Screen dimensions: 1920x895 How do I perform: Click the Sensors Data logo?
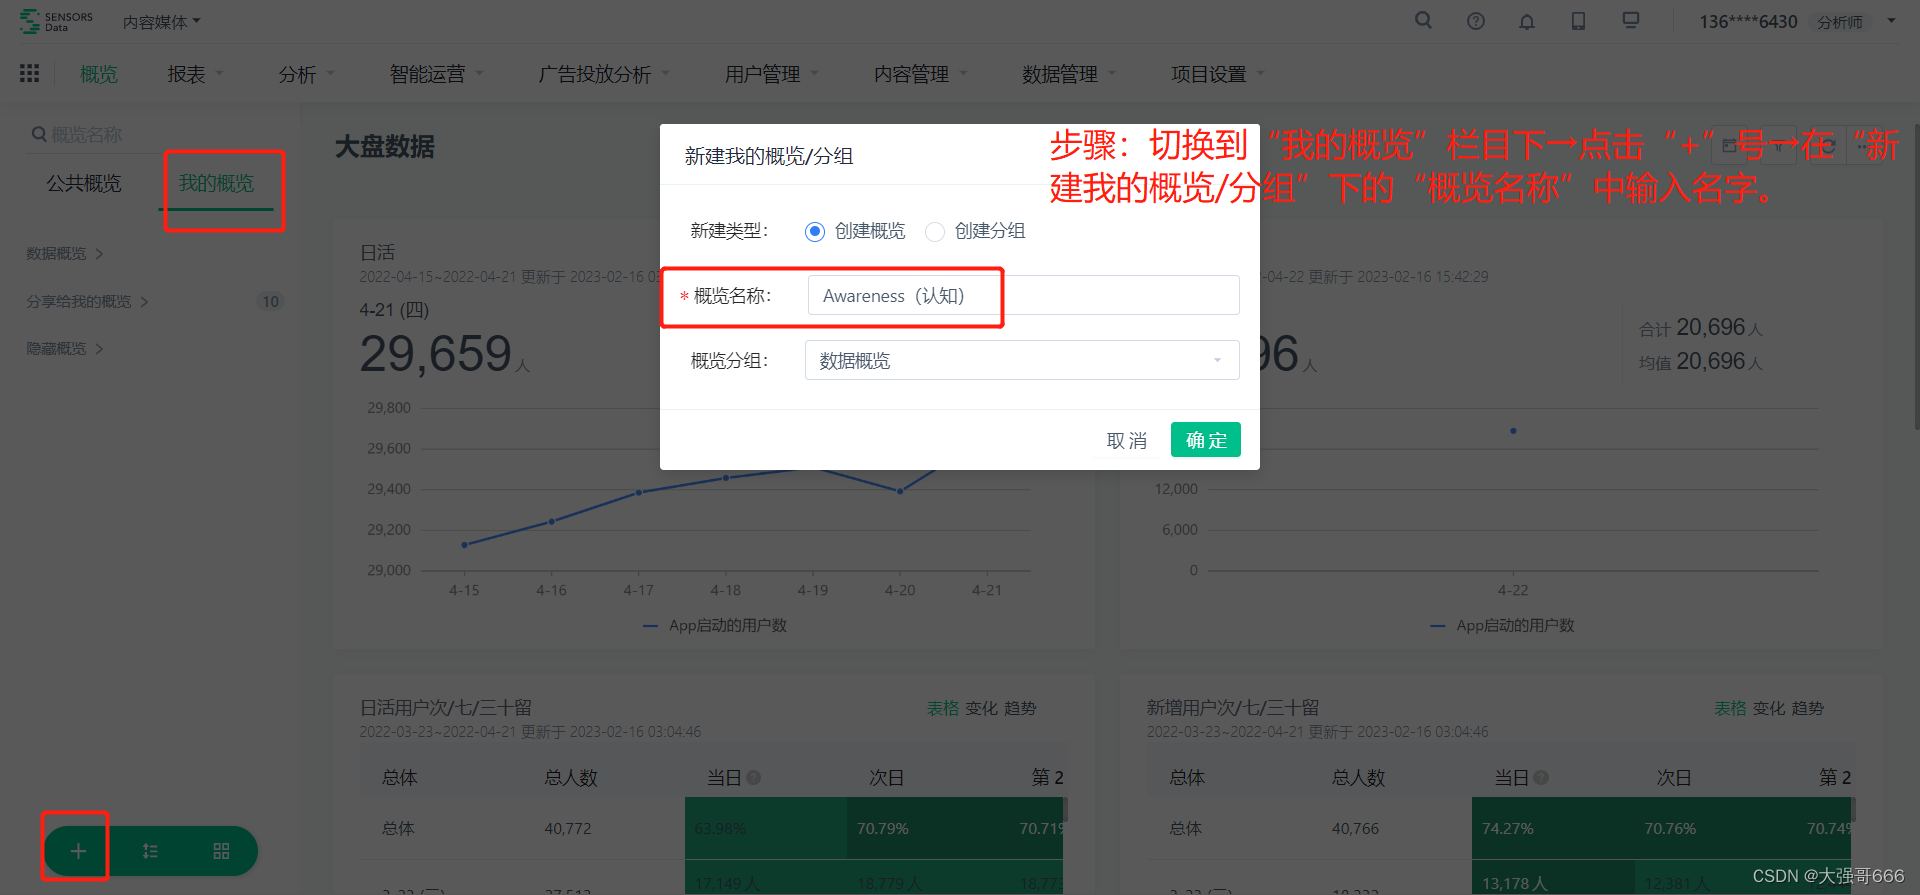pos(56,21)
